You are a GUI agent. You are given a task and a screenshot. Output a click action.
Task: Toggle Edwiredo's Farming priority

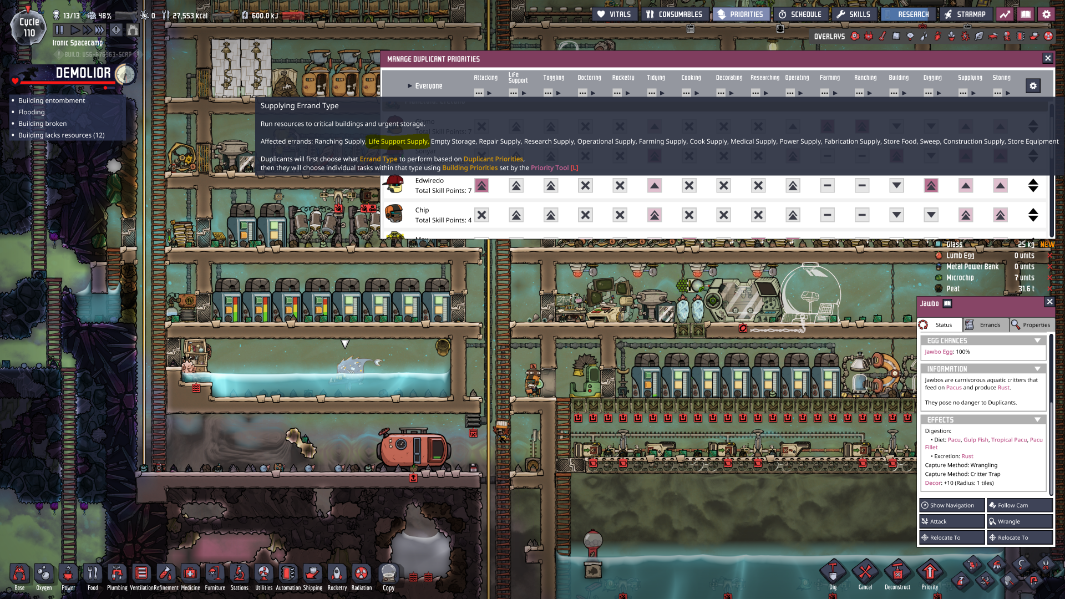coord(827,185)
